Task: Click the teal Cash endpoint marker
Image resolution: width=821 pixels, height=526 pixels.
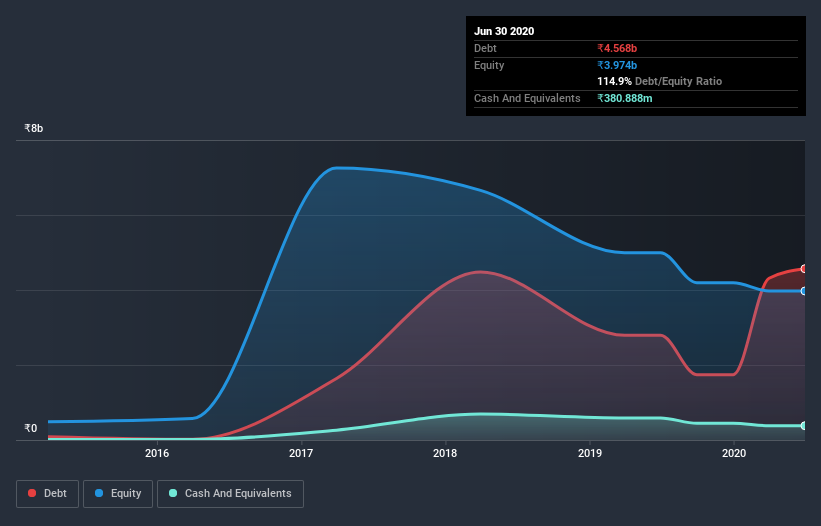Action: tap(804, 426)
